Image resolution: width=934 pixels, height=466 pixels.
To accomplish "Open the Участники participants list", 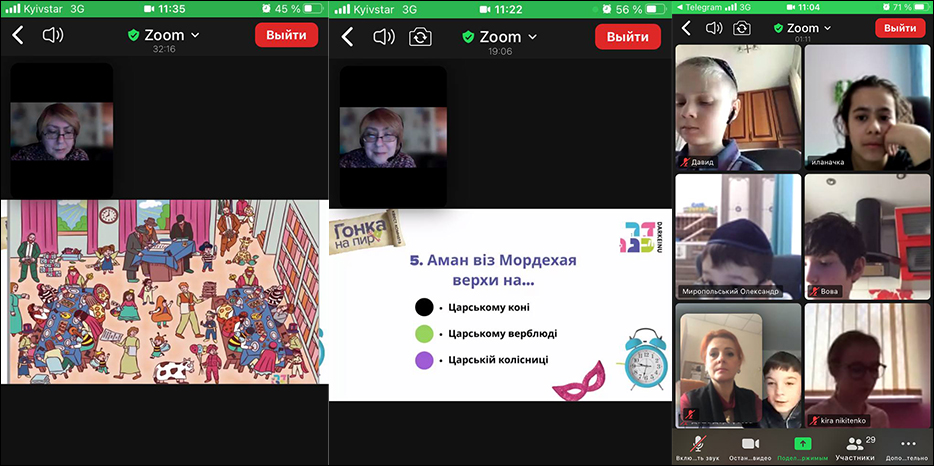I will tap(855, 447).
